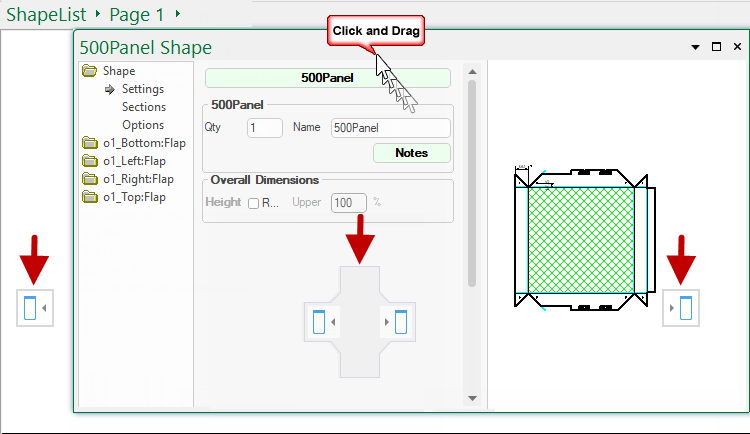Click the o1_Bottom:Flap folder icon
This screenshot has width=750, height=434.
[x=90, y=143]
